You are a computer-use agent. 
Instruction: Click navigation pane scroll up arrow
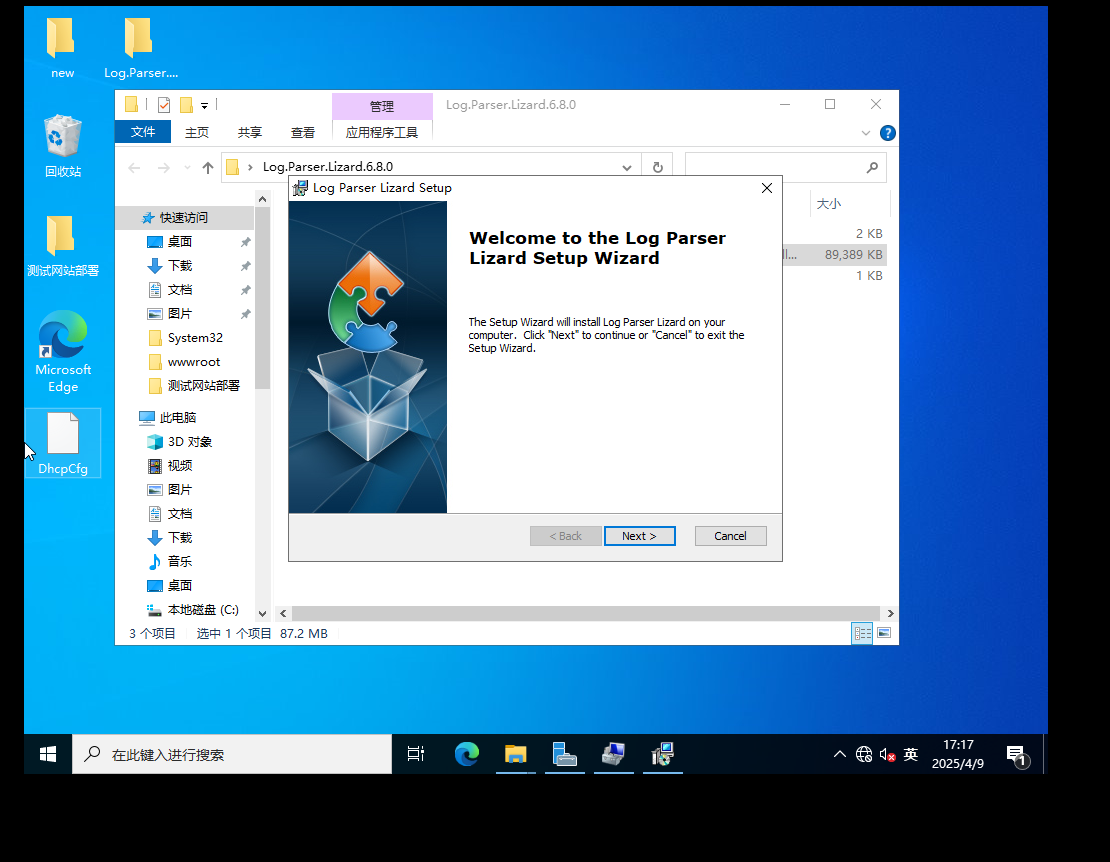262,199
